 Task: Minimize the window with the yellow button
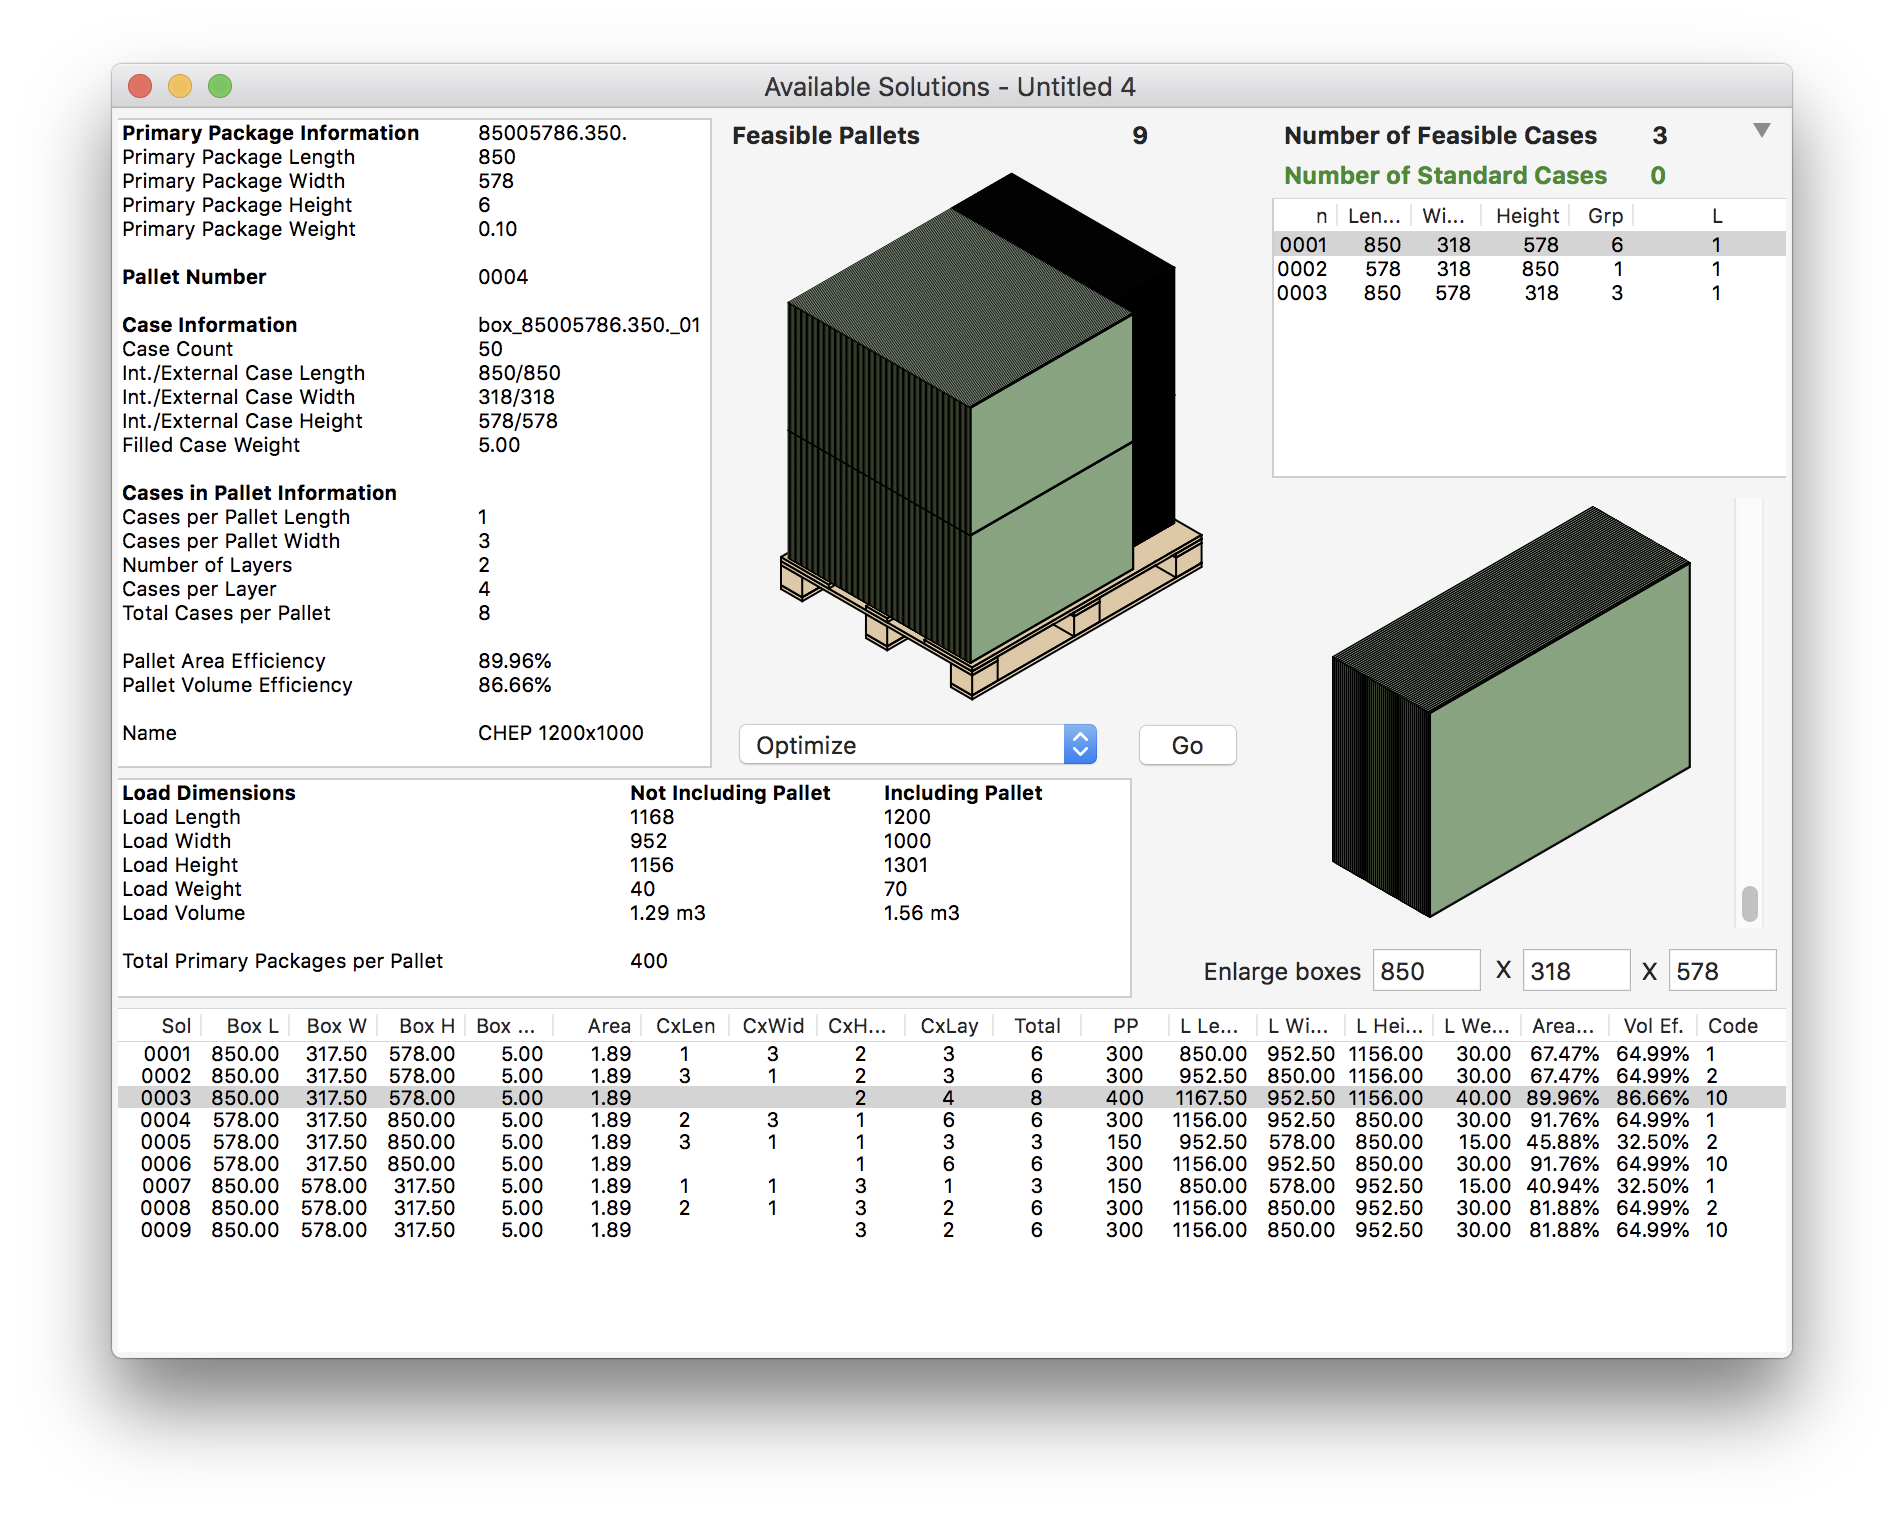(x=180, y=87)
